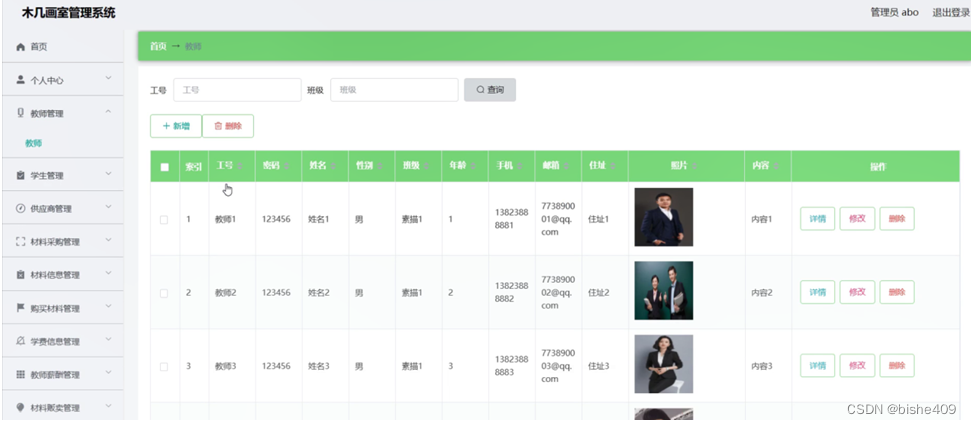Click the 新增 add button
Viewport: 971px width, 424px height.
point(175,126)
